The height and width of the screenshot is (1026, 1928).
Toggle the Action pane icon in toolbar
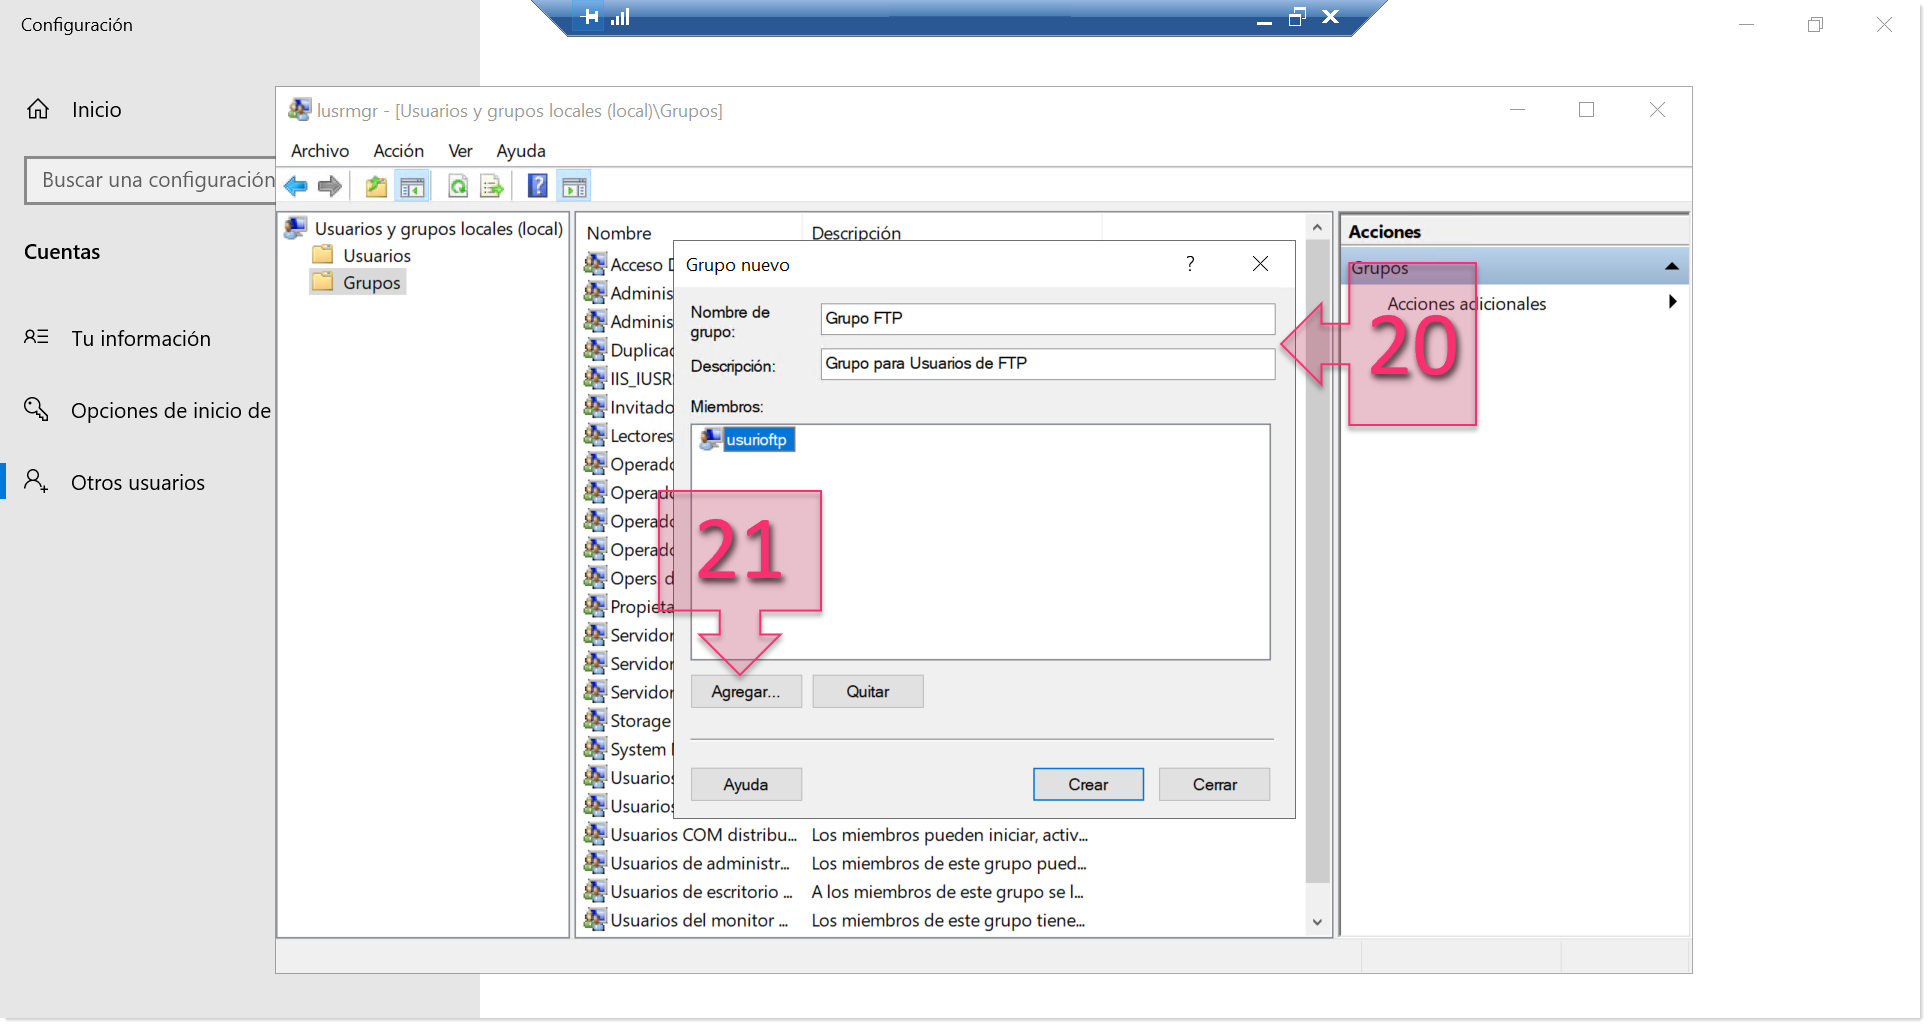[x=574, y=186]
